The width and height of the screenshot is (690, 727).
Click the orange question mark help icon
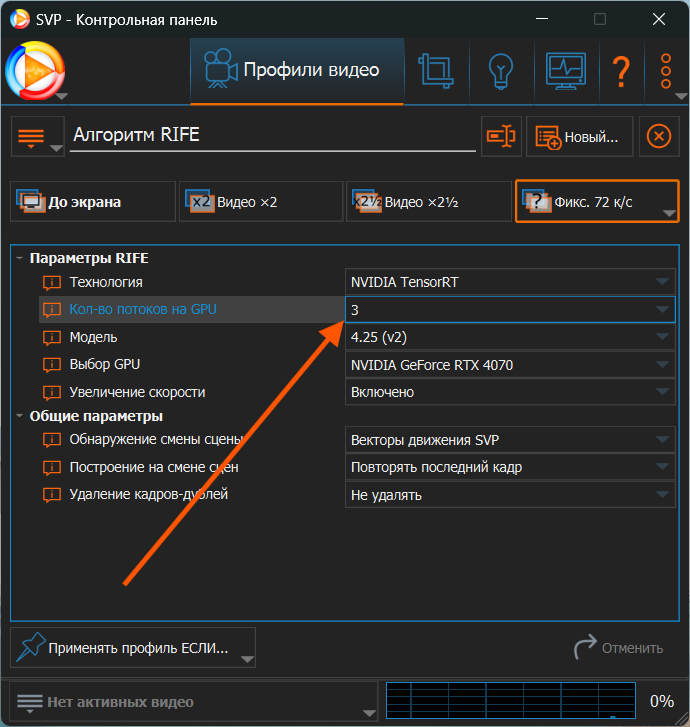point(621,71)
